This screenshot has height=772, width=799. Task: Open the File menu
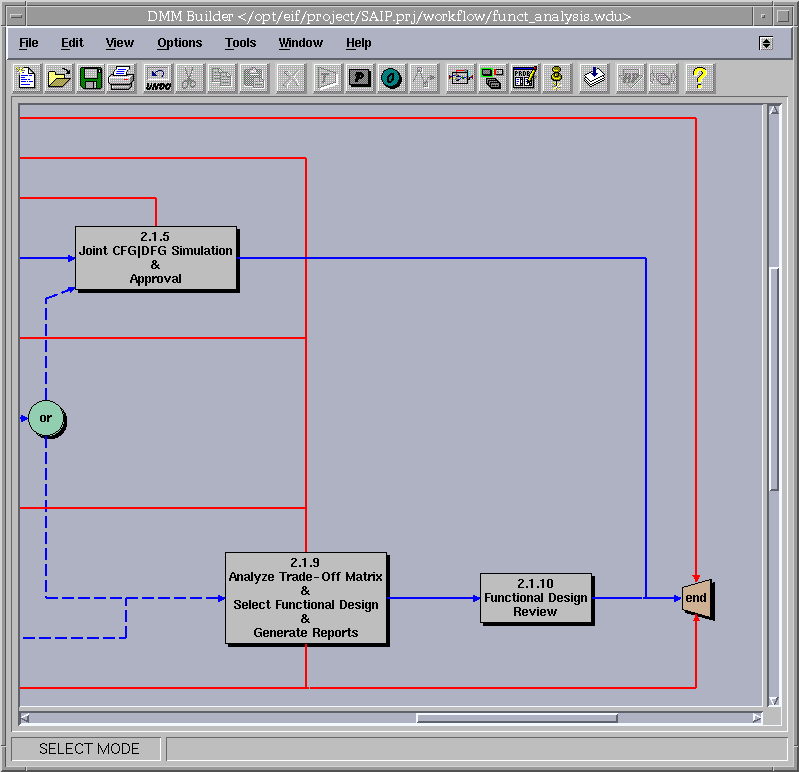28,43
